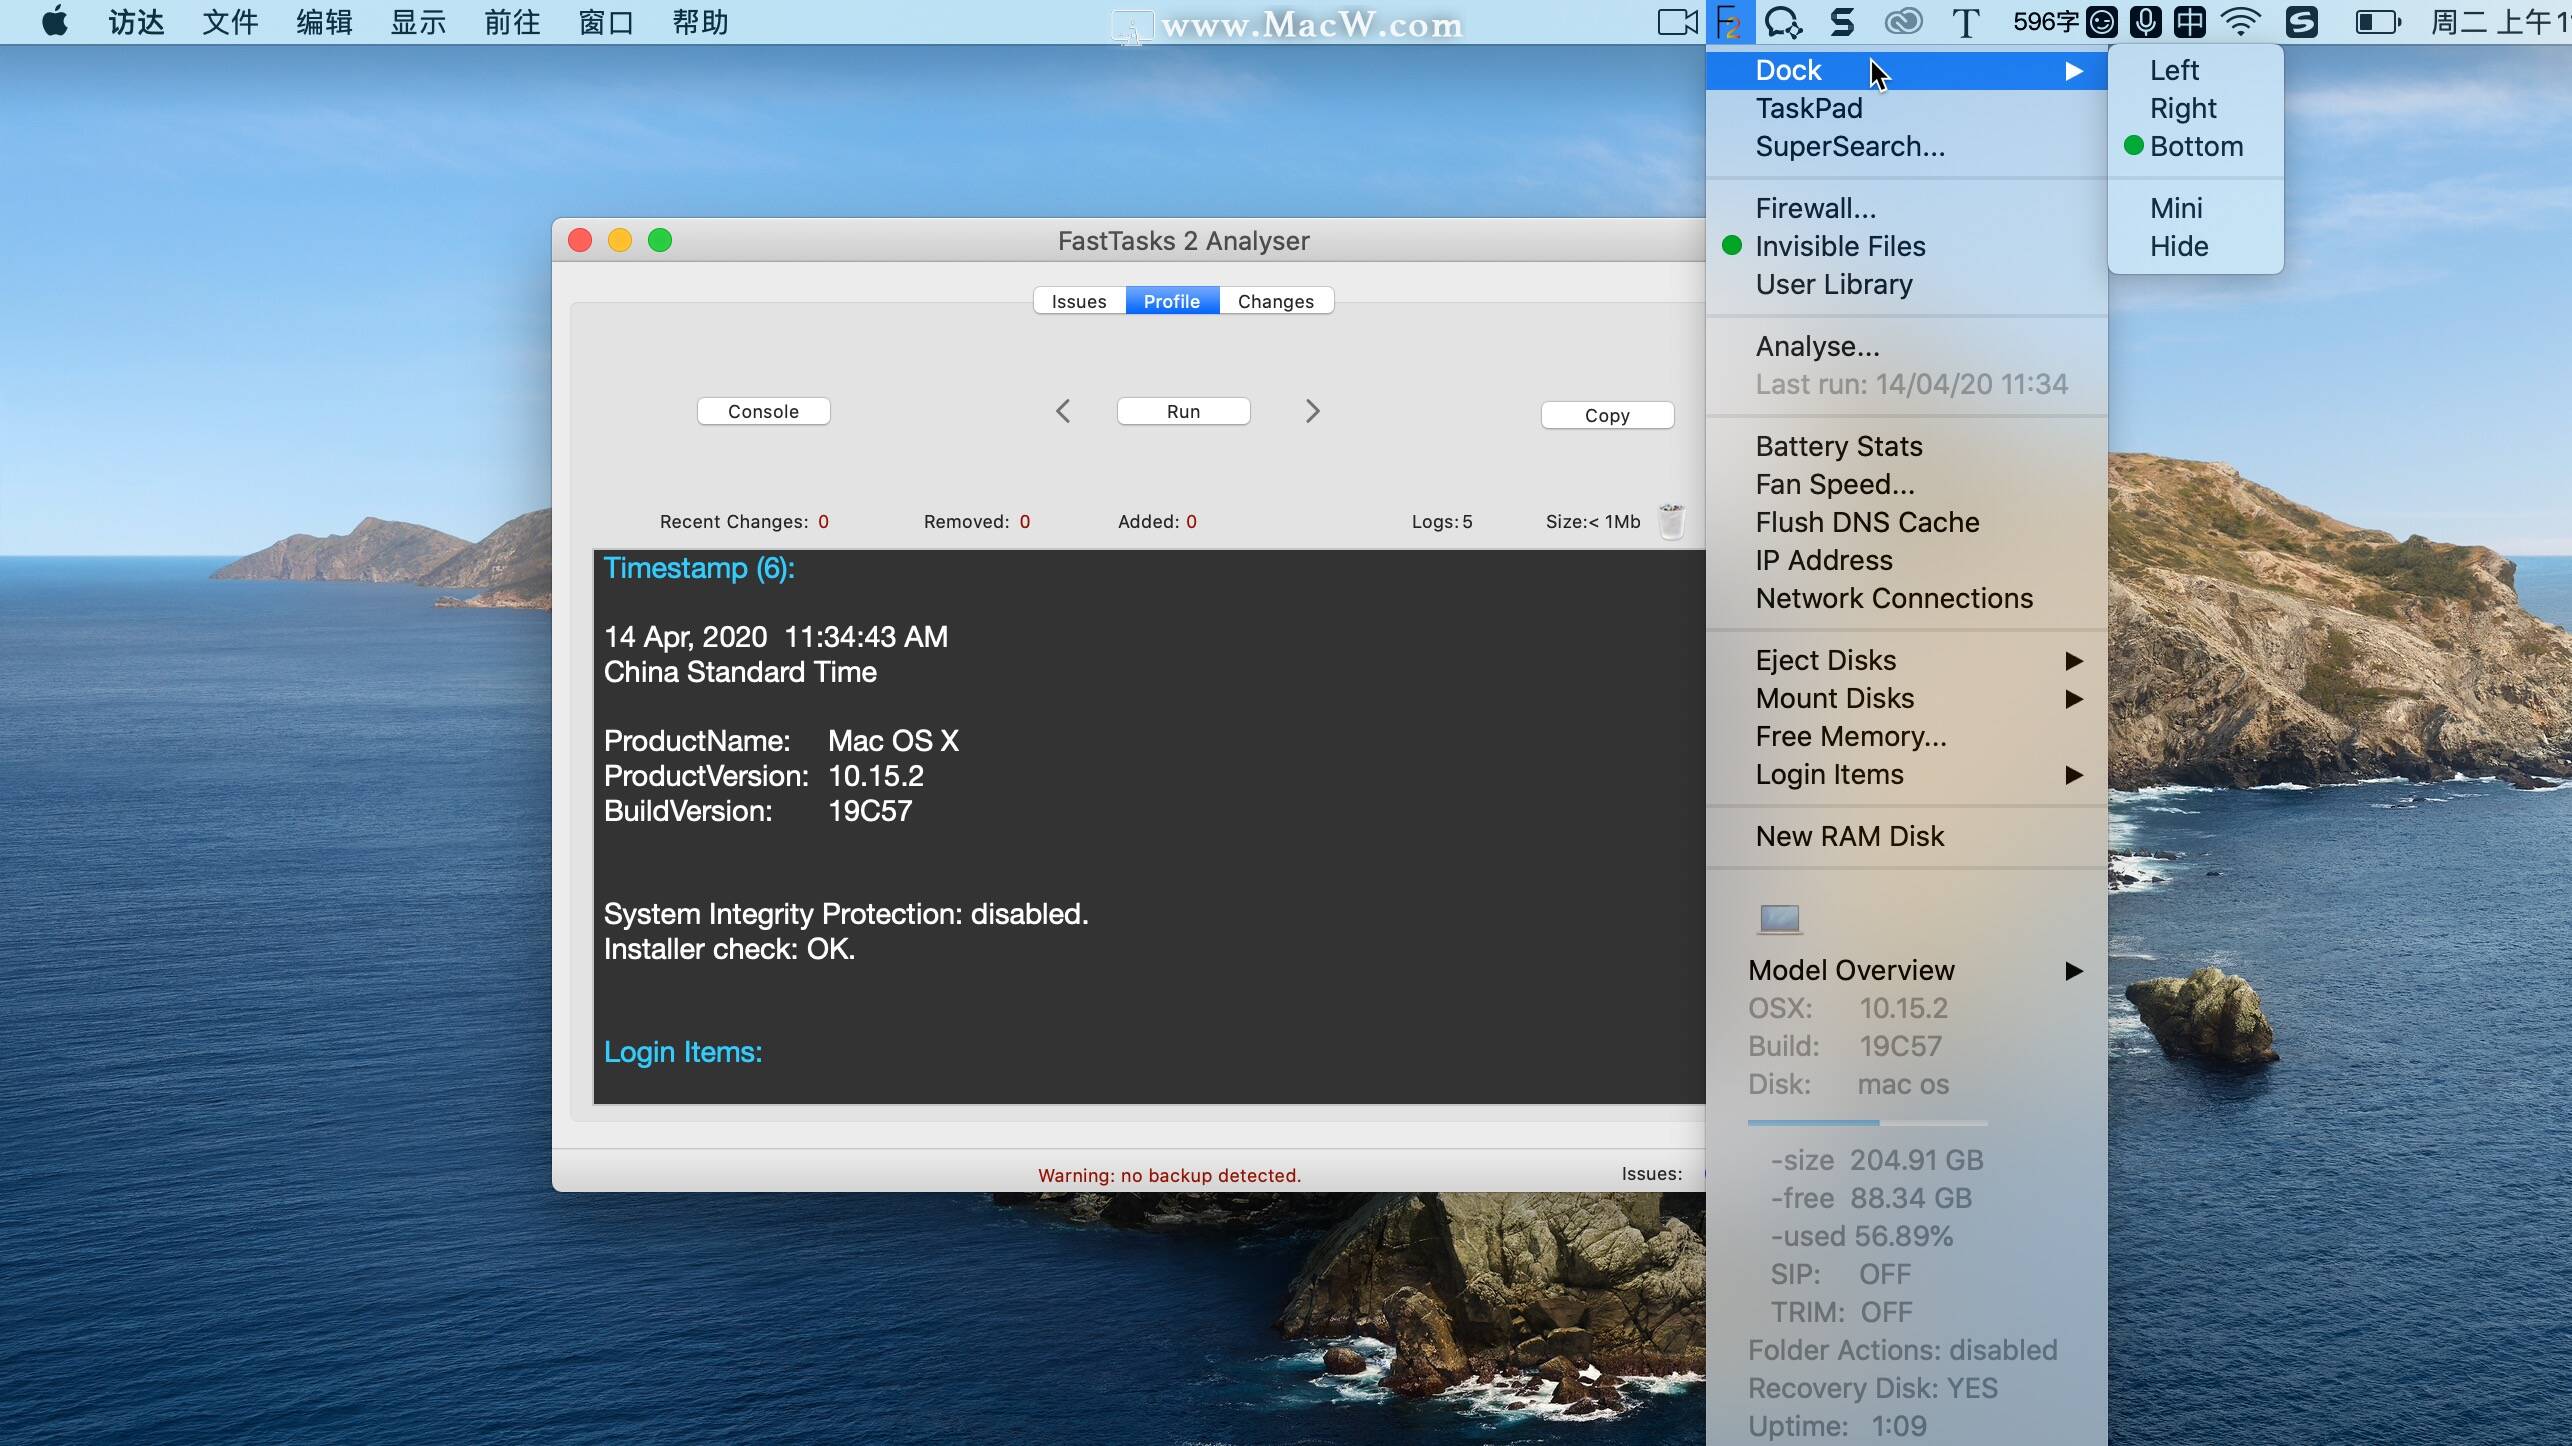Click the 596字 word count status item
2572x1446 pixels.
coord(2044,22)
